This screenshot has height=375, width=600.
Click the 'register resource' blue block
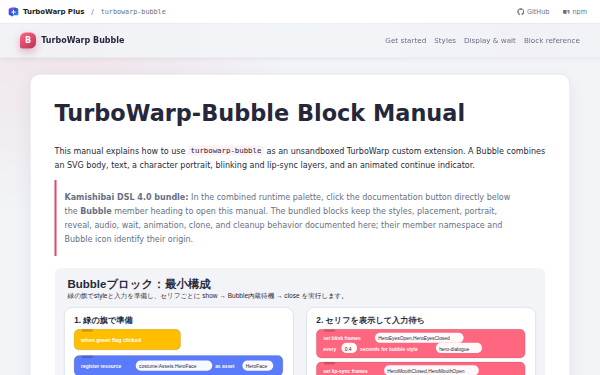pos(178,365)
